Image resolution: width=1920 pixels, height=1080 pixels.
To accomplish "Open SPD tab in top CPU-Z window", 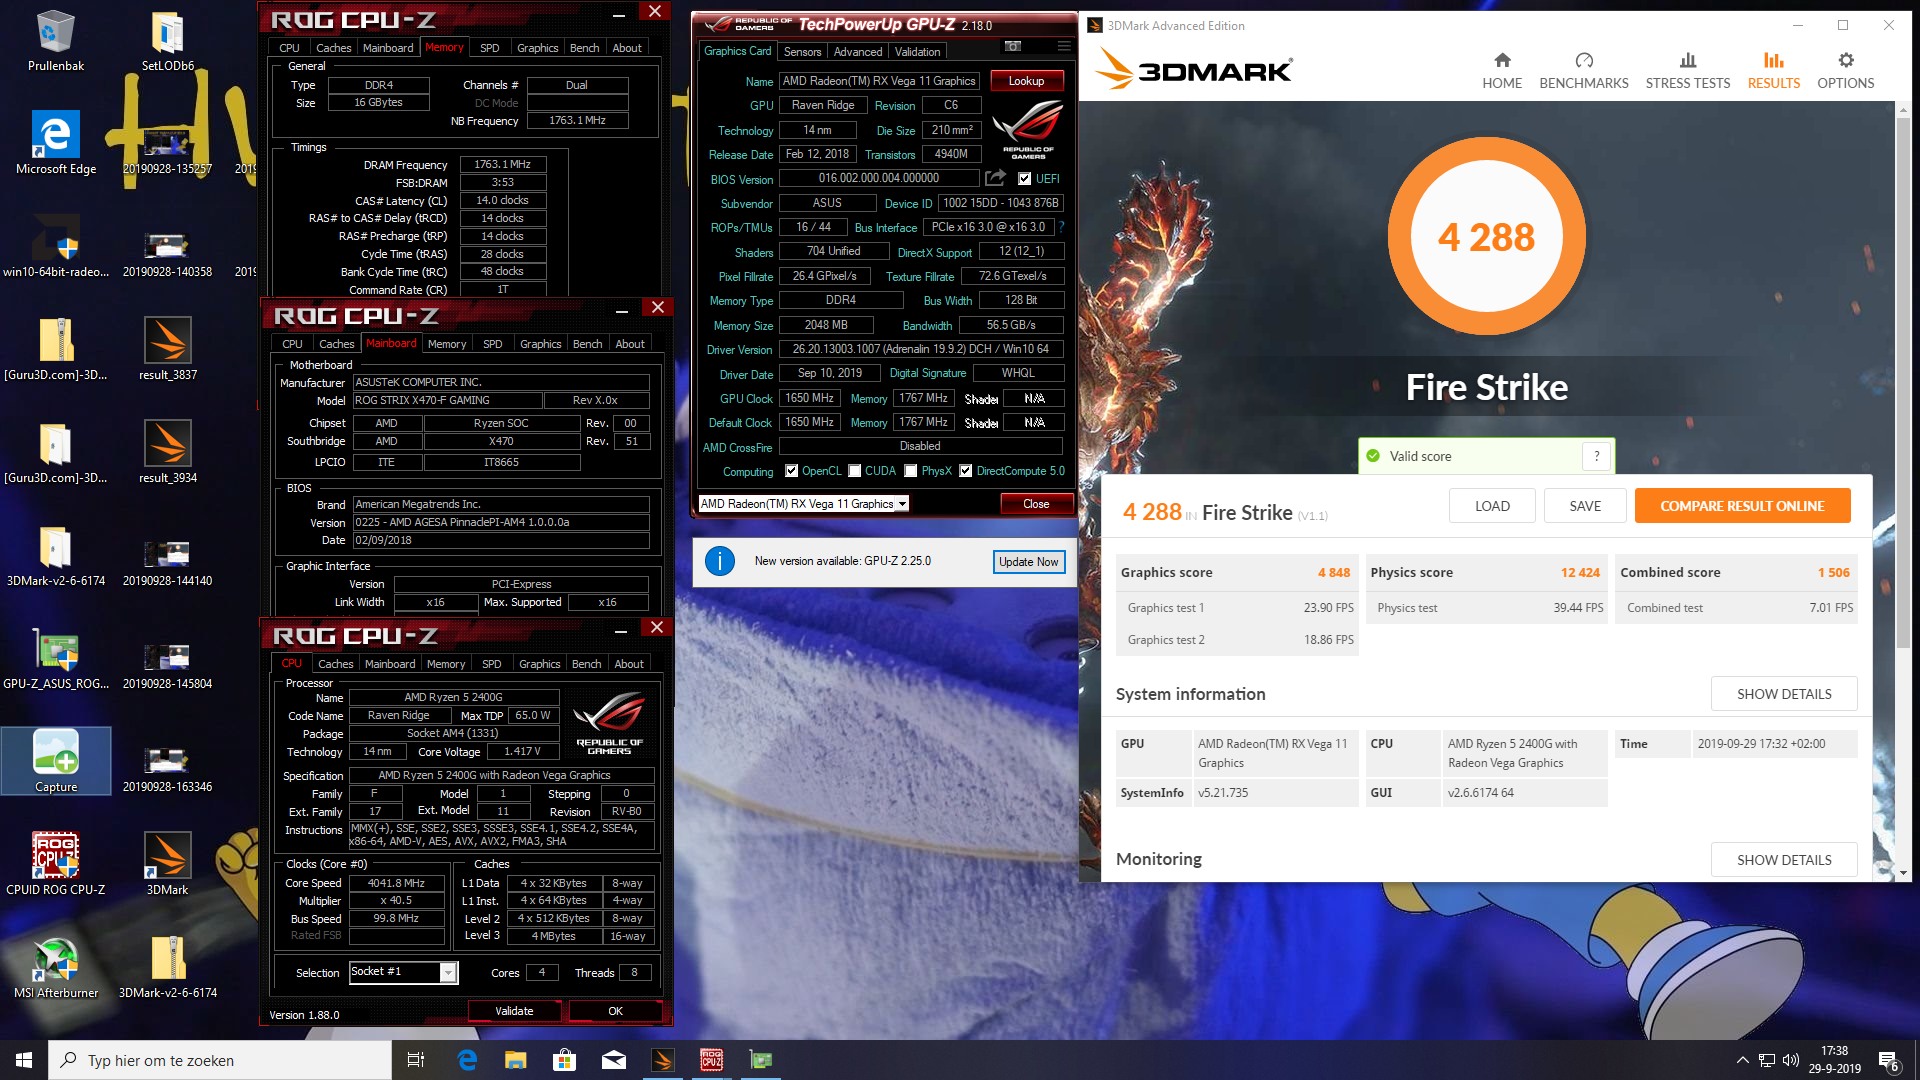I will tap(489, 48).
